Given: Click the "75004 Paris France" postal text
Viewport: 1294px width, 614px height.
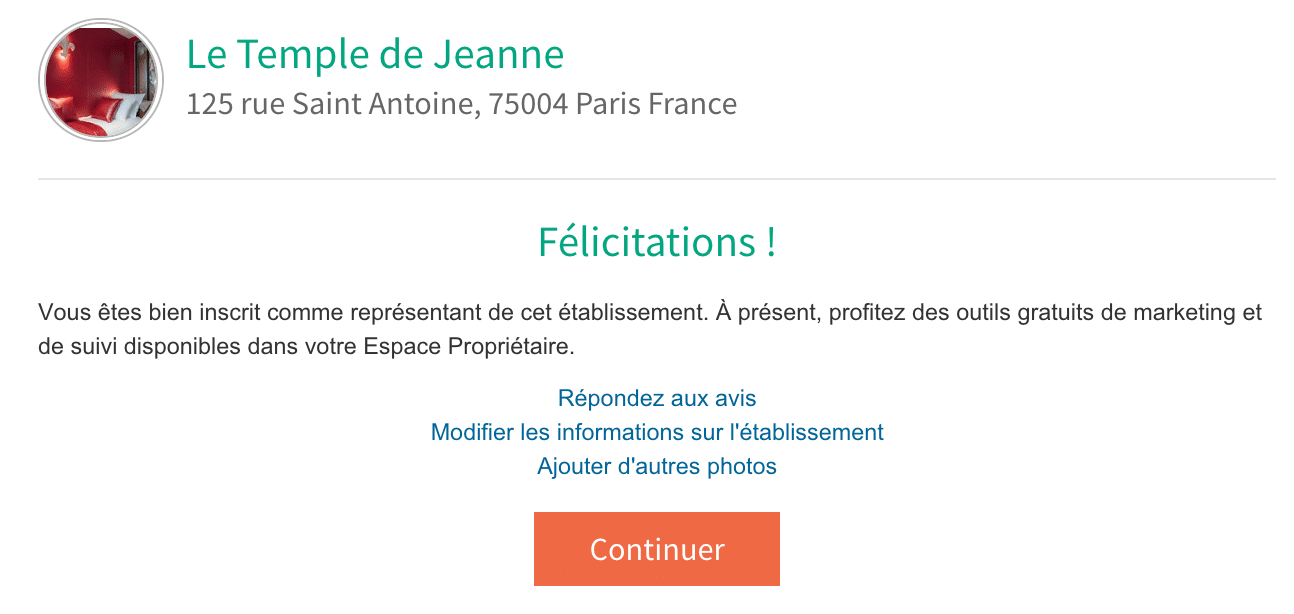Looking at the screenshot, I should click(612, 104).
